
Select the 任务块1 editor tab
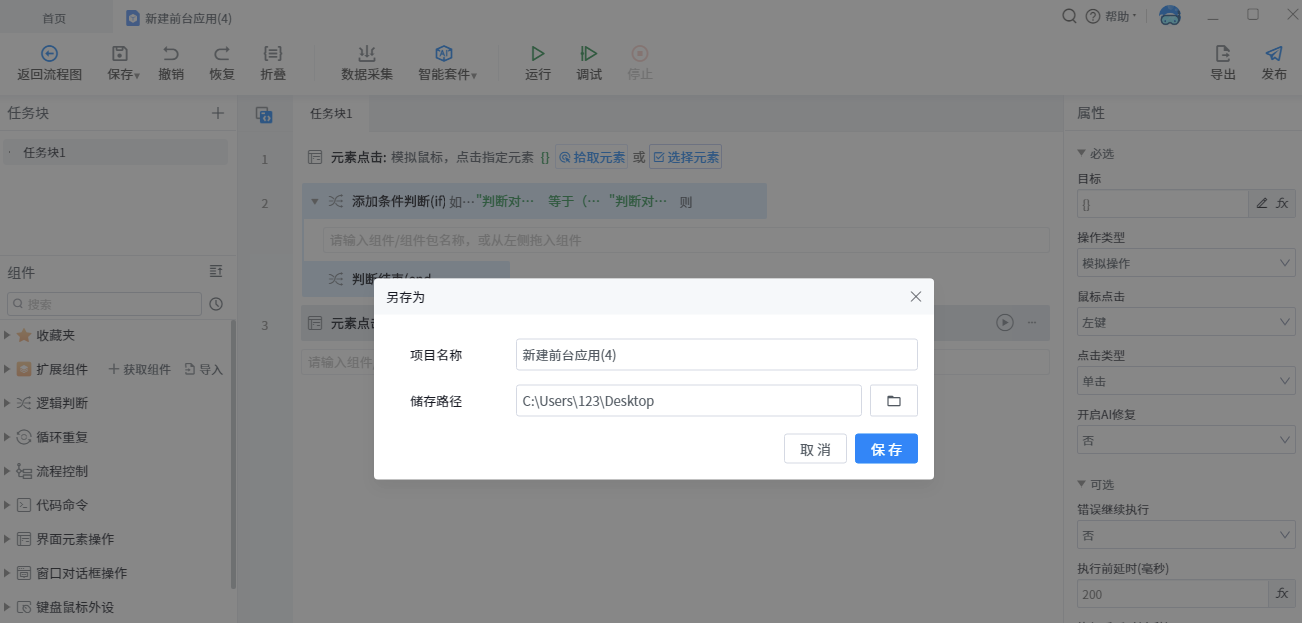331,114
